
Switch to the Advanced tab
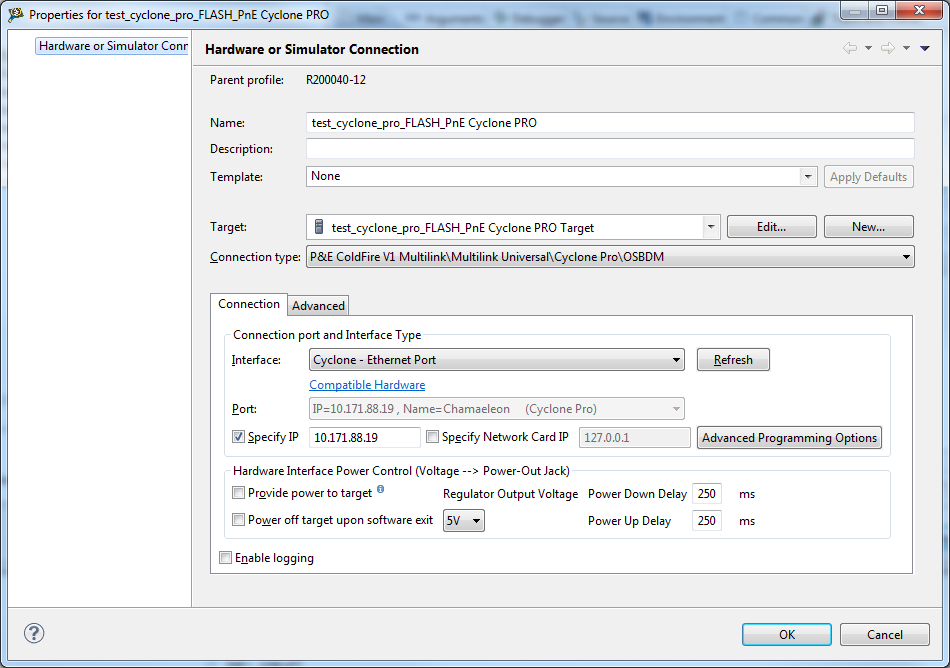318,306
